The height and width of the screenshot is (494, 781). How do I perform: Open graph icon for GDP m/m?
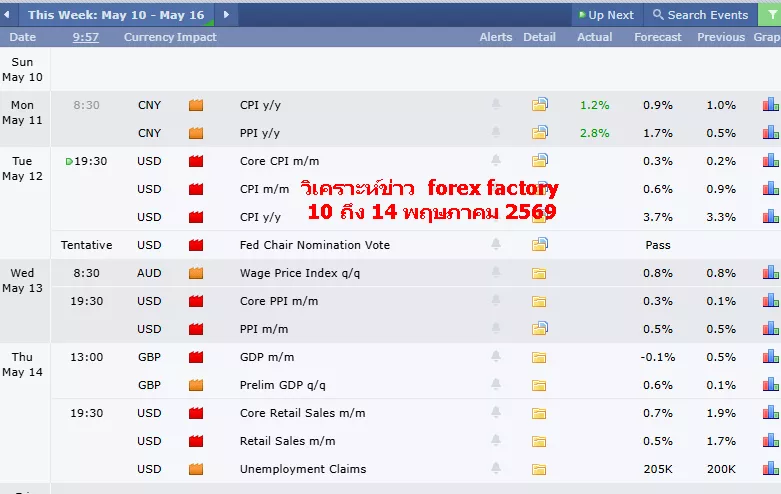pyautogui.click(x=771, y=357)
